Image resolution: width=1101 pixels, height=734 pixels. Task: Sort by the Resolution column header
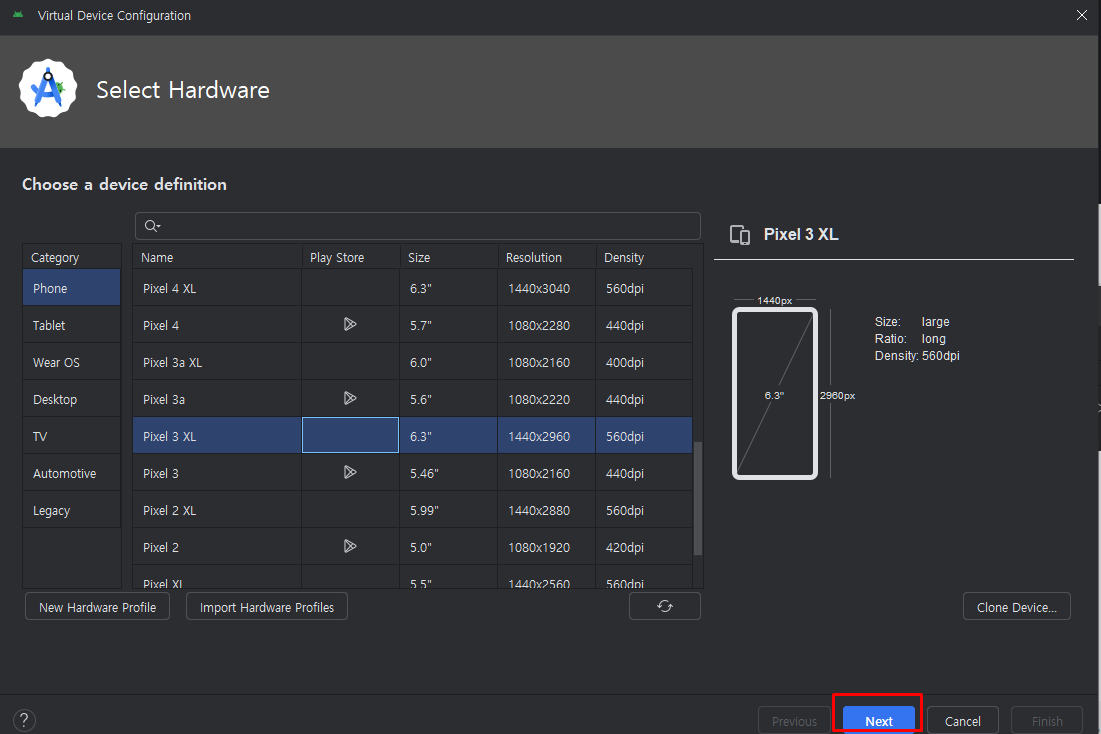[x=547, y=257]
